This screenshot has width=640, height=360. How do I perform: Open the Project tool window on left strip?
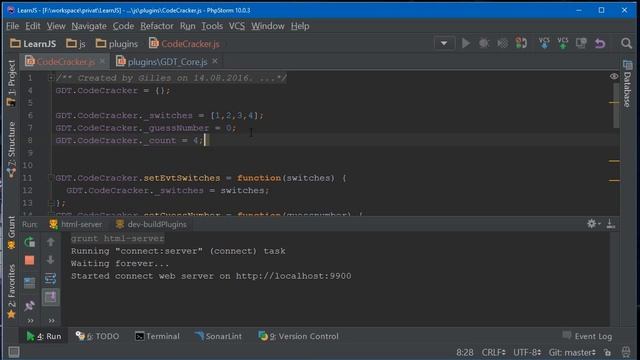tap(11, 84)
